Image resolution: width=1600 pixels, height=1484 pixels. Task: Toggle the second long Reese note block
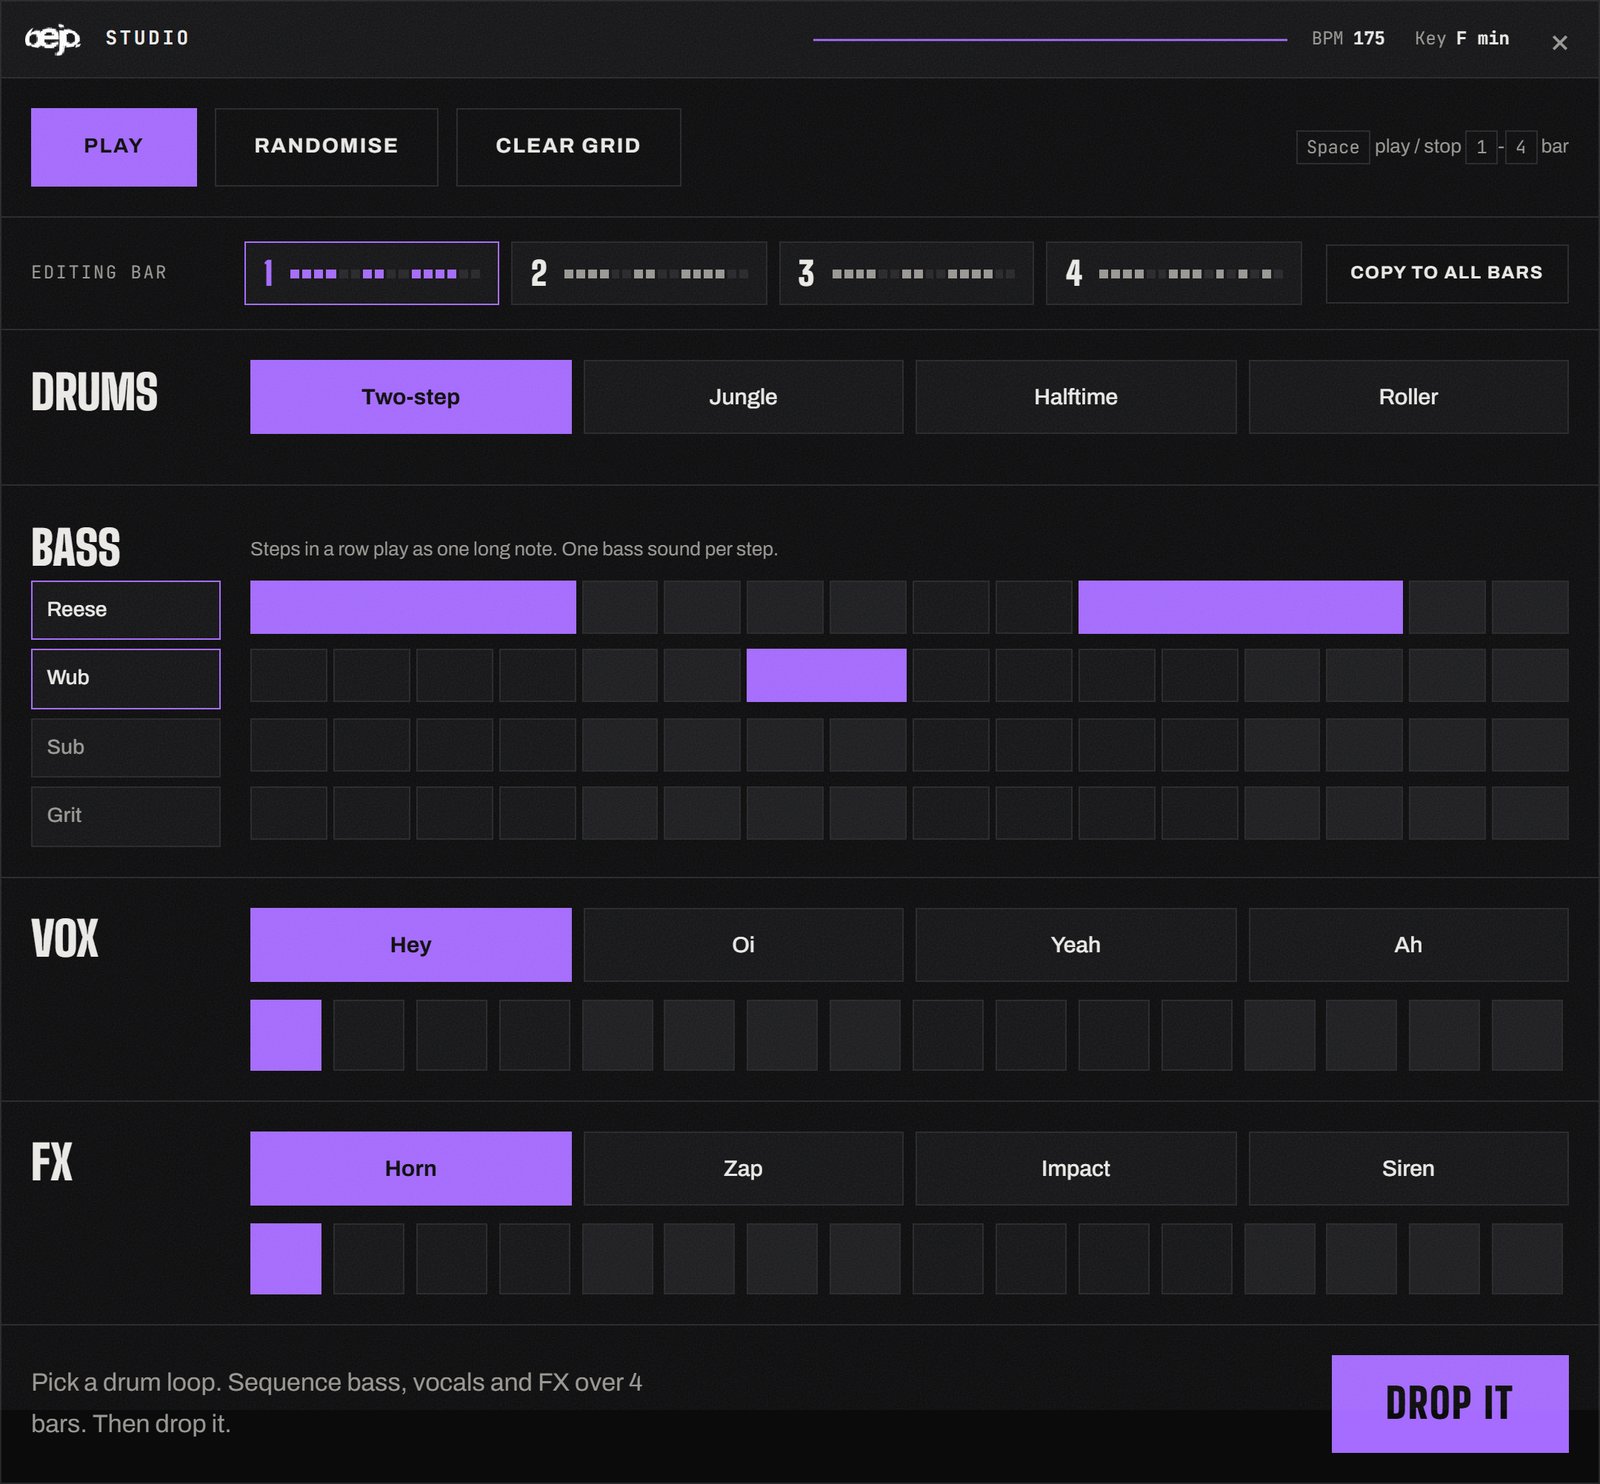coord(1240,607)
